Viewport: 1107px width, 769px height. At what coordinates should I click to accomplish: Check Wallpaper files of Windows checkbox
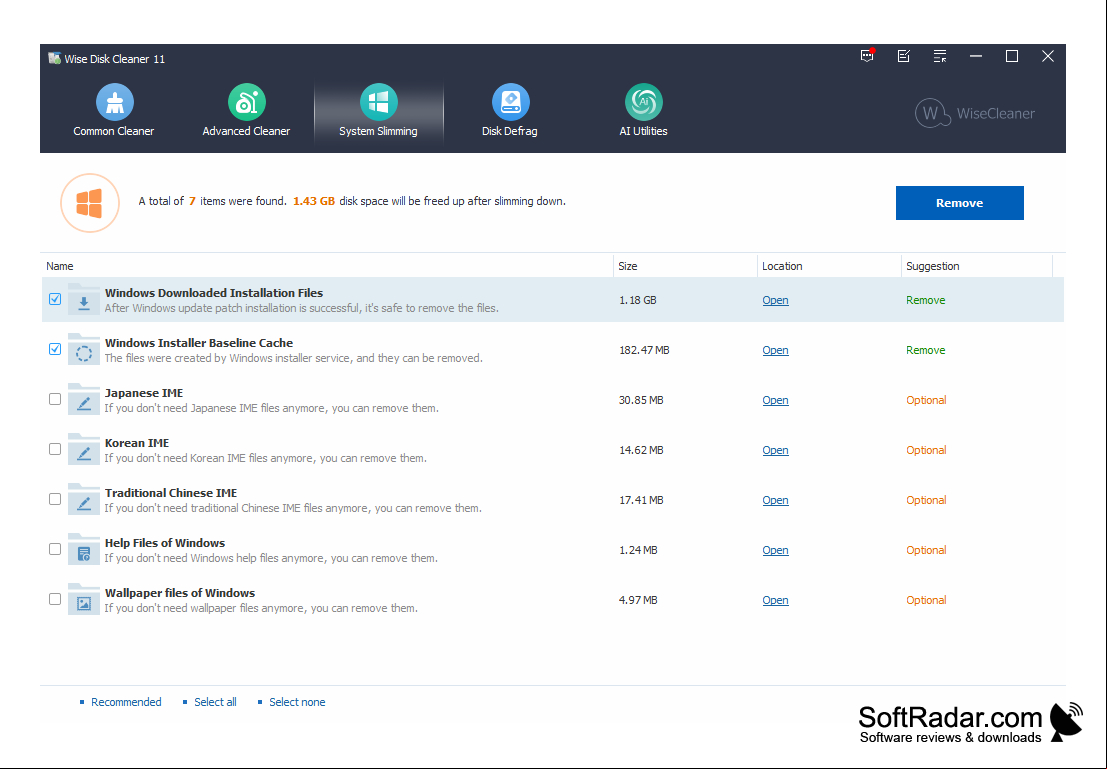tap(55, 600)
